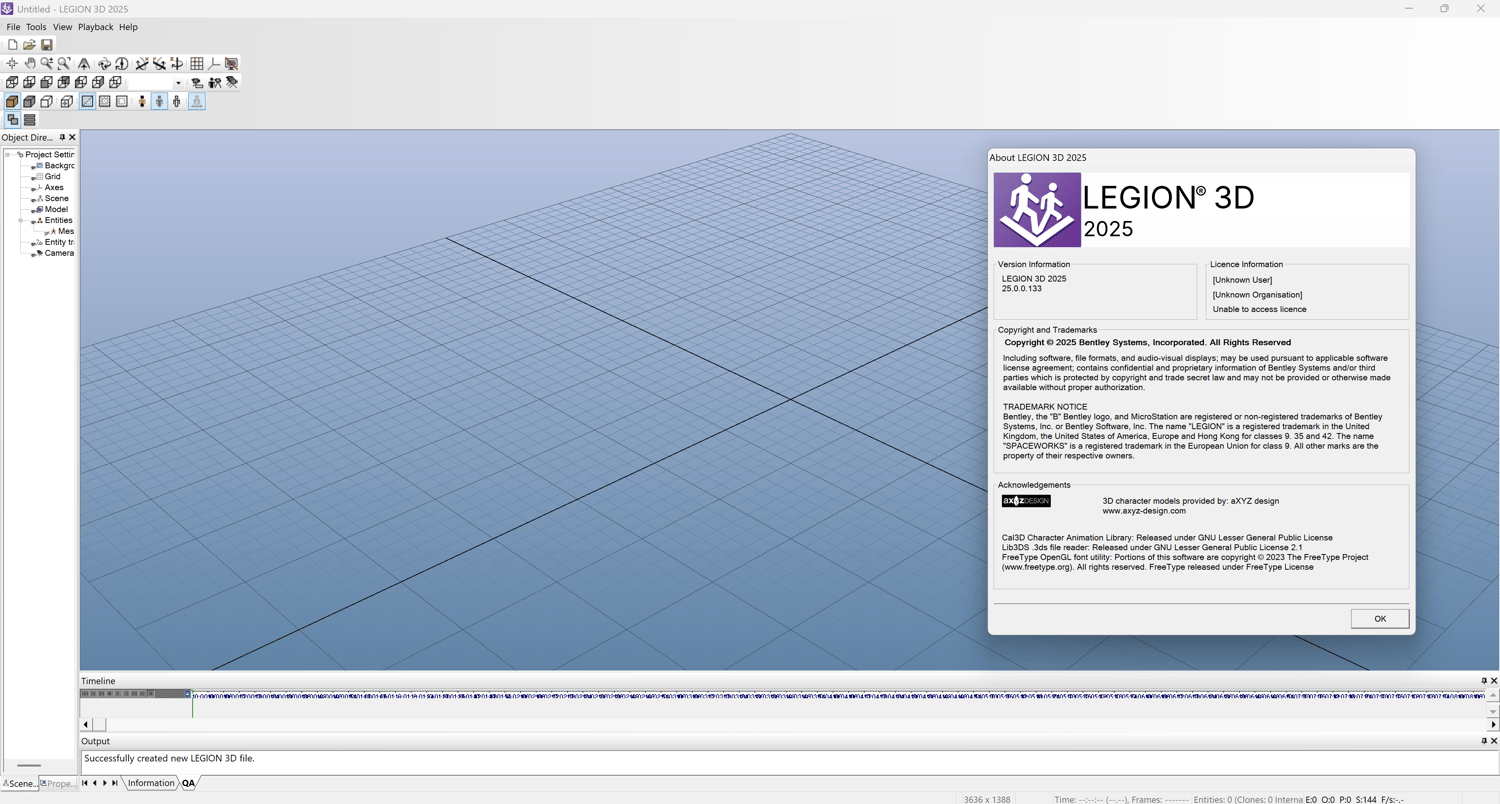Screen dimensions: 1500x804
Task: Open the Tools menu
Action: click(x=36, y=27)
